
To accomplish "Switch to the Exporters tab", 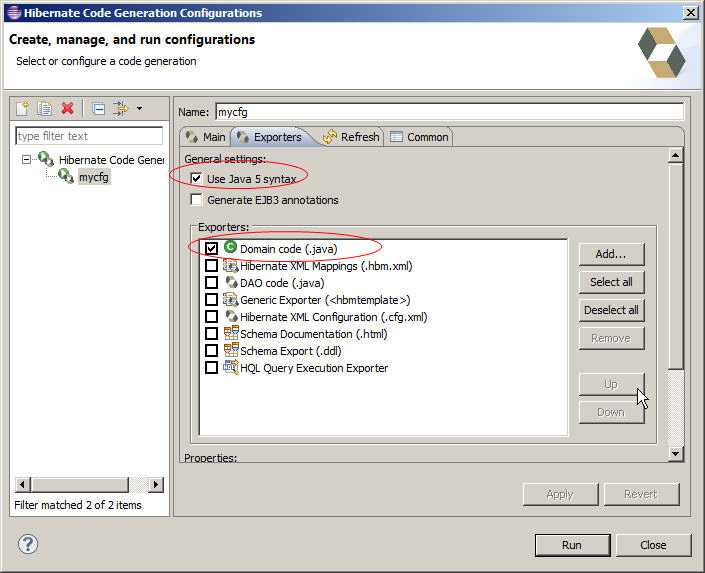I will (x=270, y=137).
